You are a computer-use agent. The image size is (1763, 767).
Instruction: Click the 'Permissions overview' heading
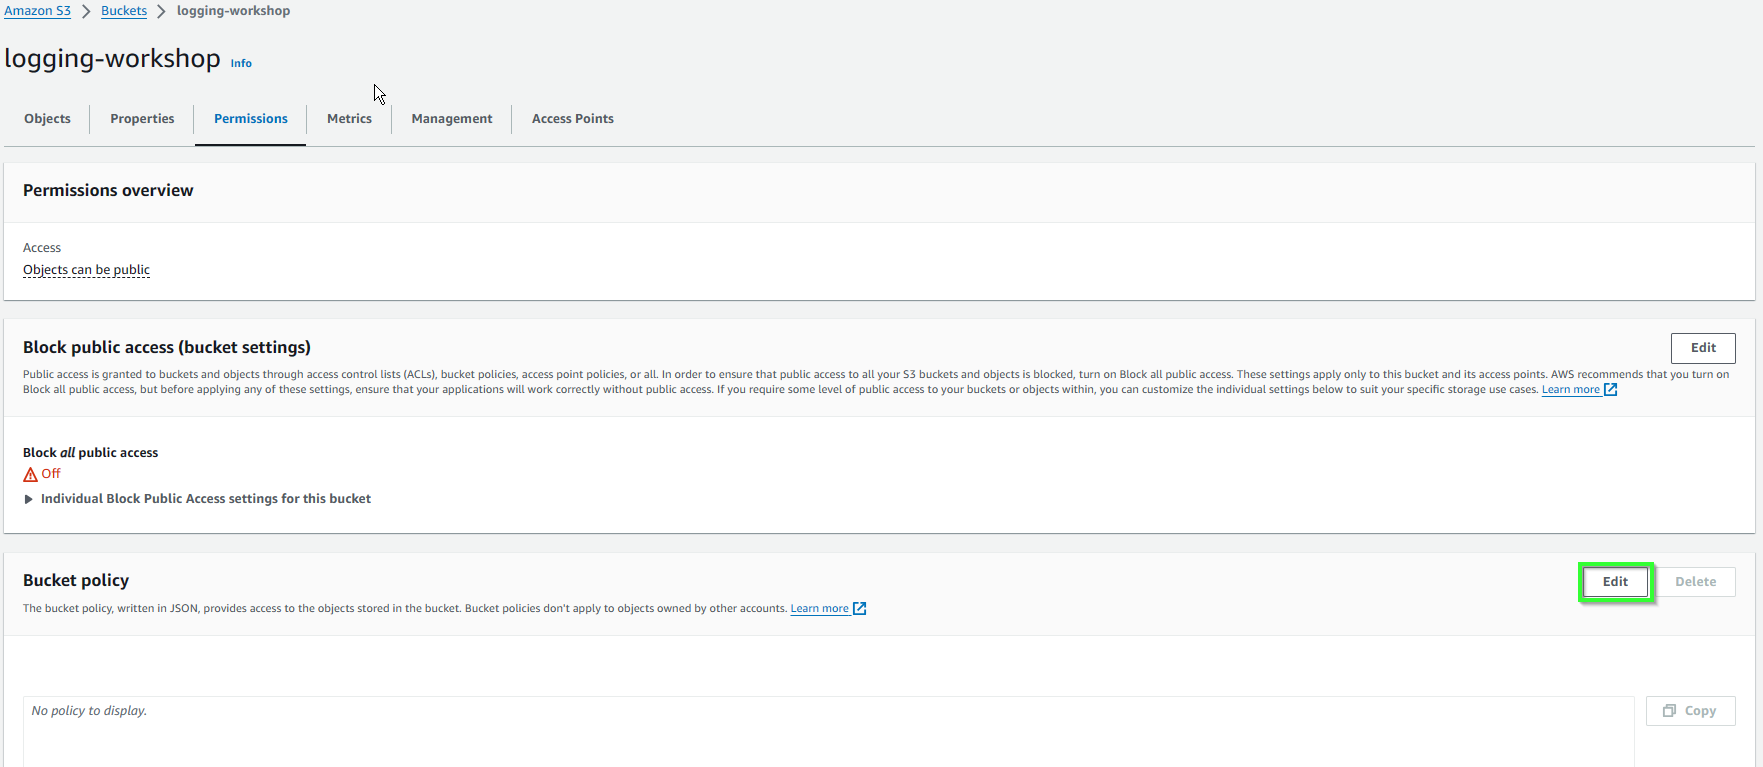tap(108, 191)
